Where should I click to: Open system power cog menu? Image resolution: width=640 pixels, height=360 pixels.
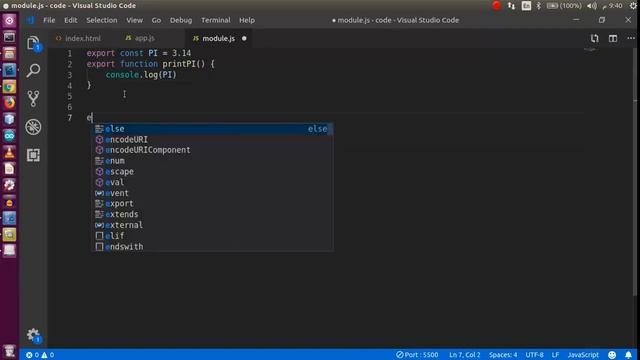(633, 6)
